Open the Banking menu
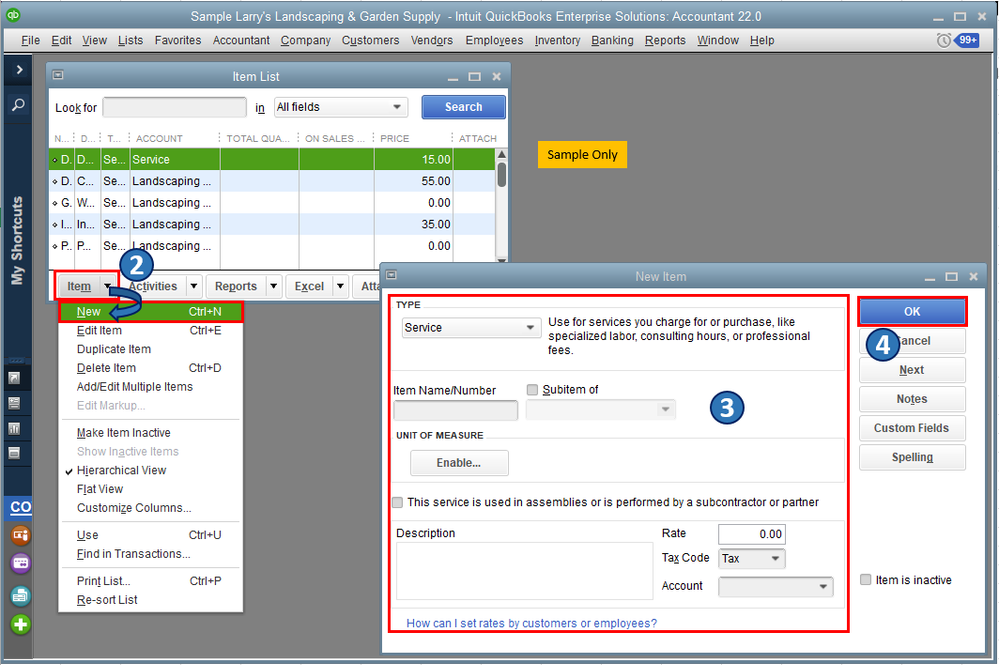The height and width of the screenshot is (665, 999). tap(612, 40)
